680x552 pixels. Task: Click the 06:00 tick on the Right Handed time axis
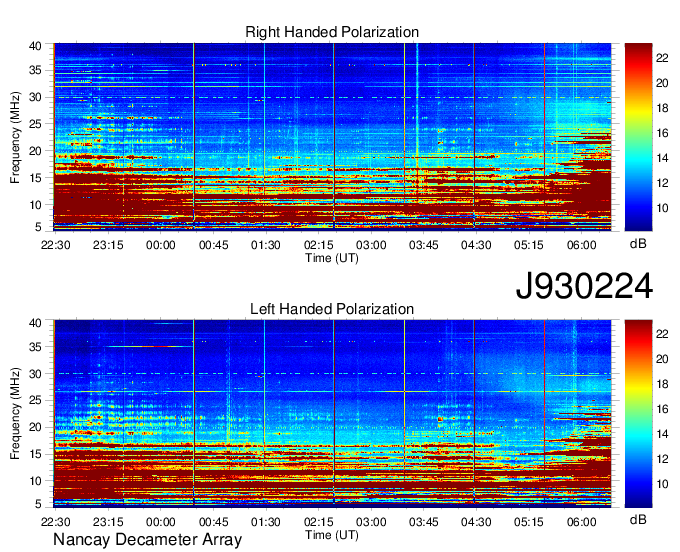coord(582,245)
